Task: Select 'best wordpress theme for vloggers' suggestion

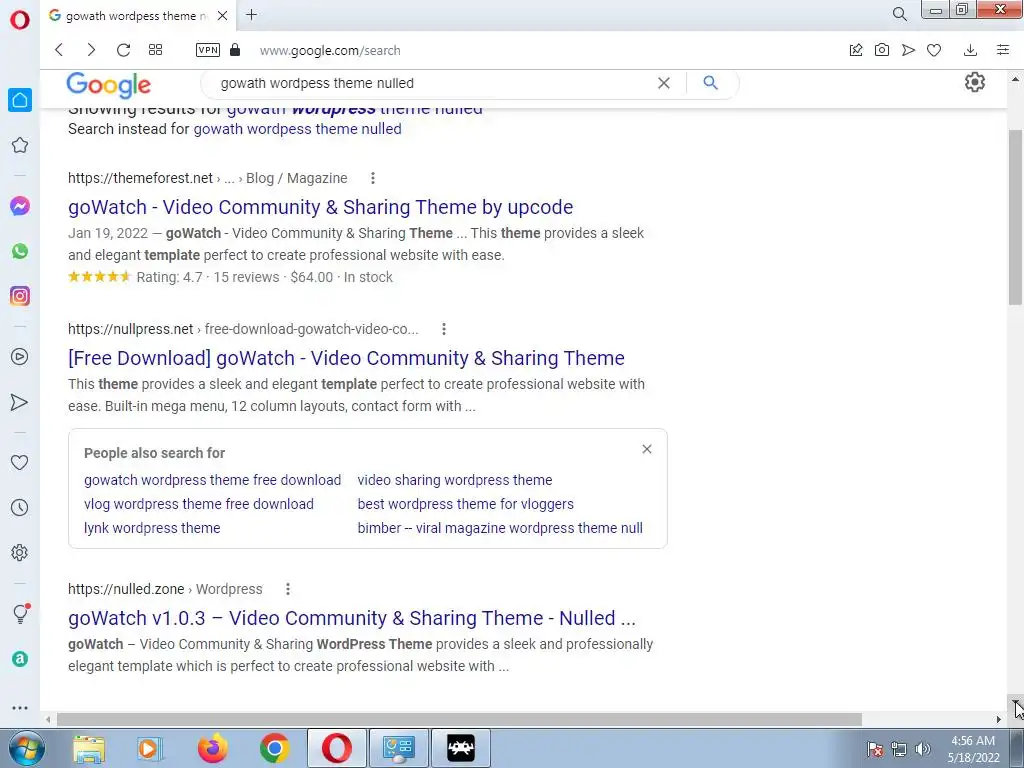Action: (x=466, y=504)
